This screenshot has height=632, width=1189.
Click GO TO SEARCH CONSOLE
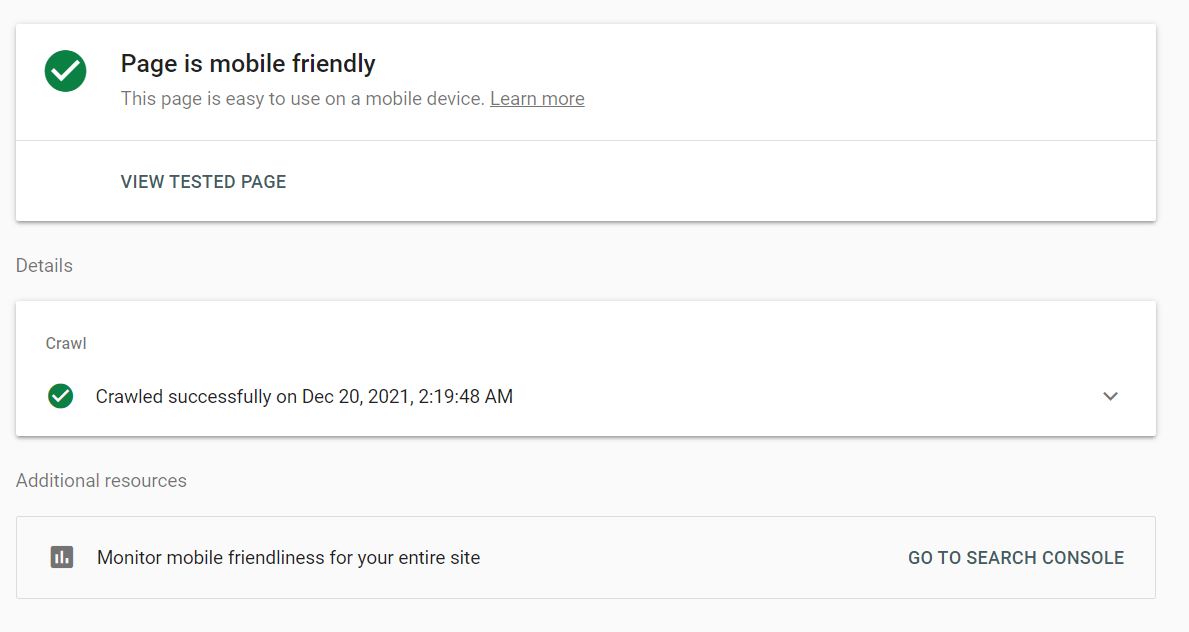tap(1016, 558)
